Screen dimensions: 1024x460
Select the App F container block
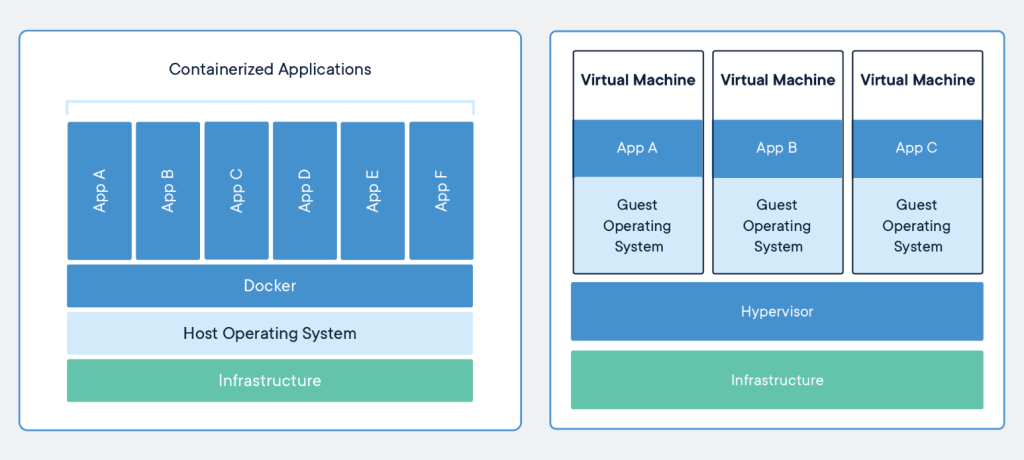click(x=441, y=191)
